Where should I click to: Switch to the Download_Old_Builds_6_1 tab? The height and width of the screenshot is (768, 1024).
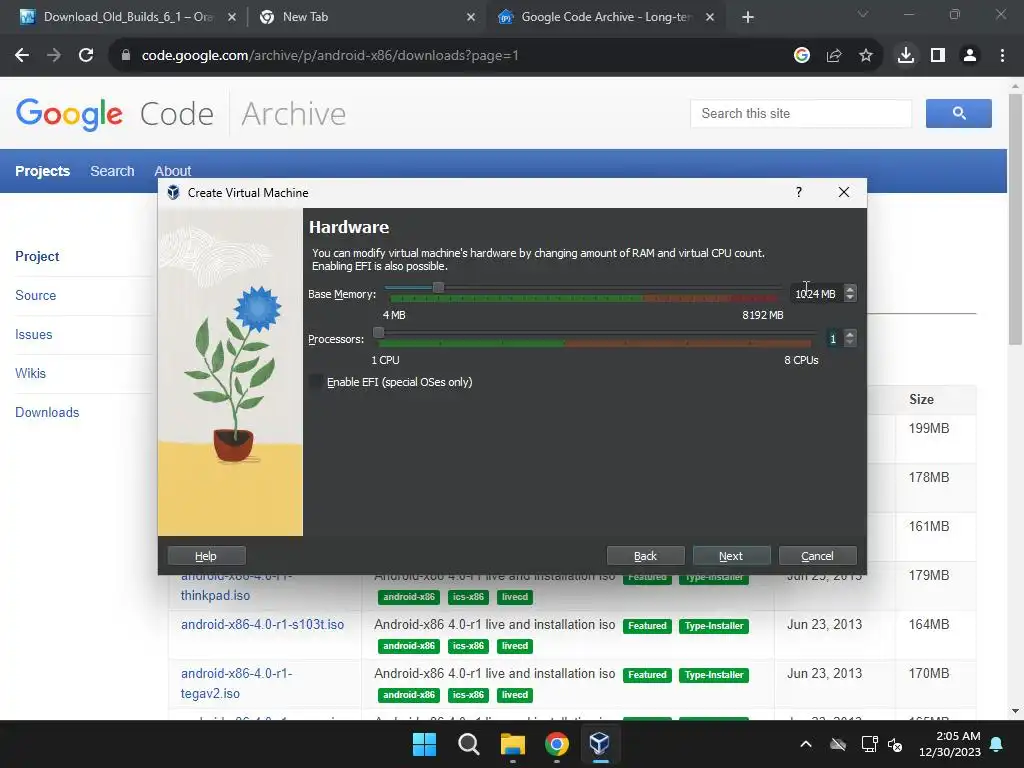pos(127,18)
